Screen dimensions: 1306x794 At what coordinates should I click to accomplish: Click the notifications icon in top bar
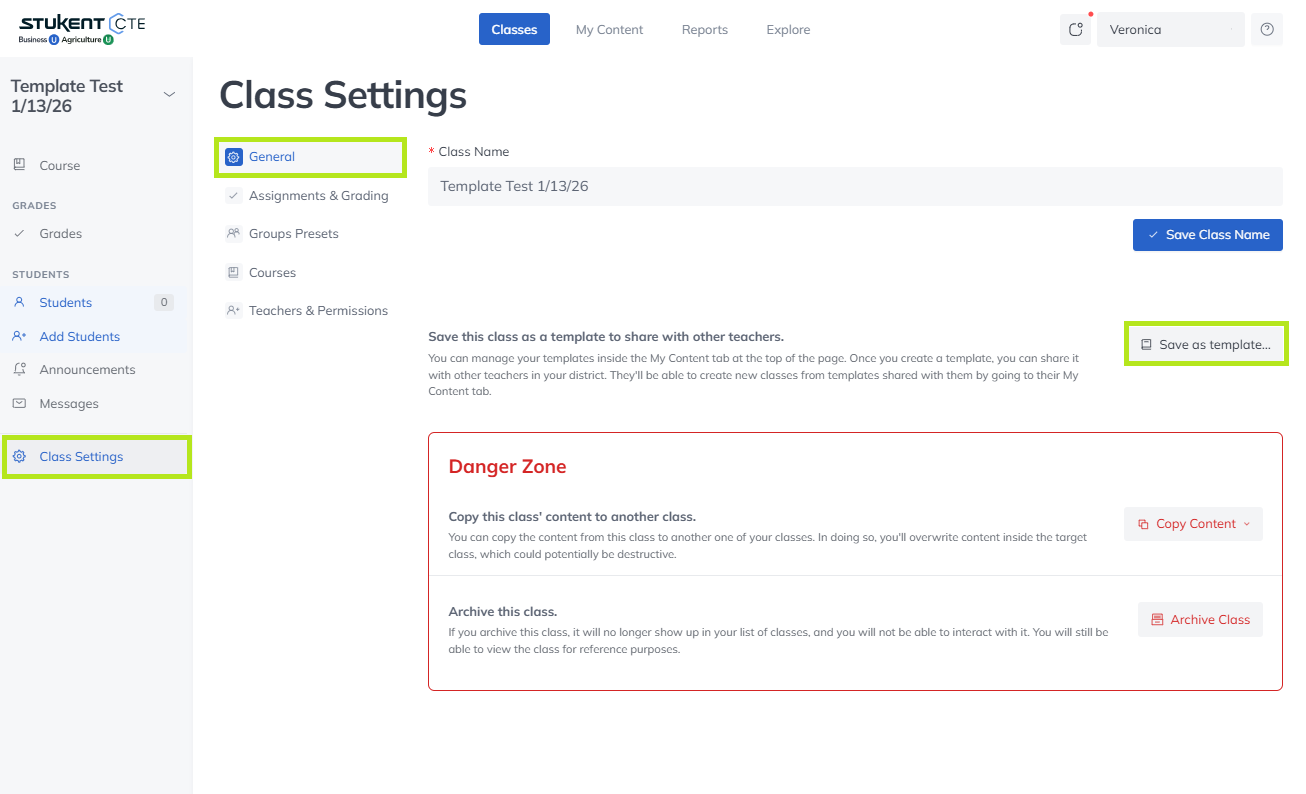[1075, 30]
